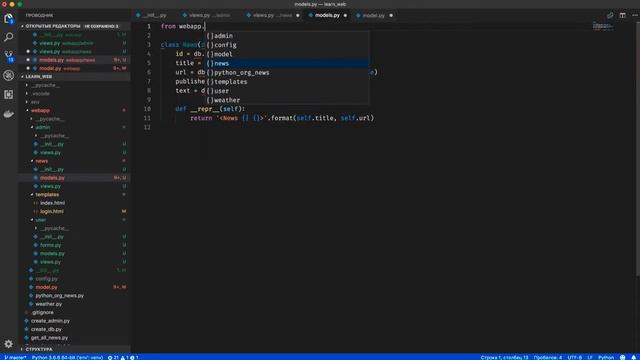Open index.html in the templates folder
Screen dimensions: 640x360
pyautogui.click(x=75, y=203)
